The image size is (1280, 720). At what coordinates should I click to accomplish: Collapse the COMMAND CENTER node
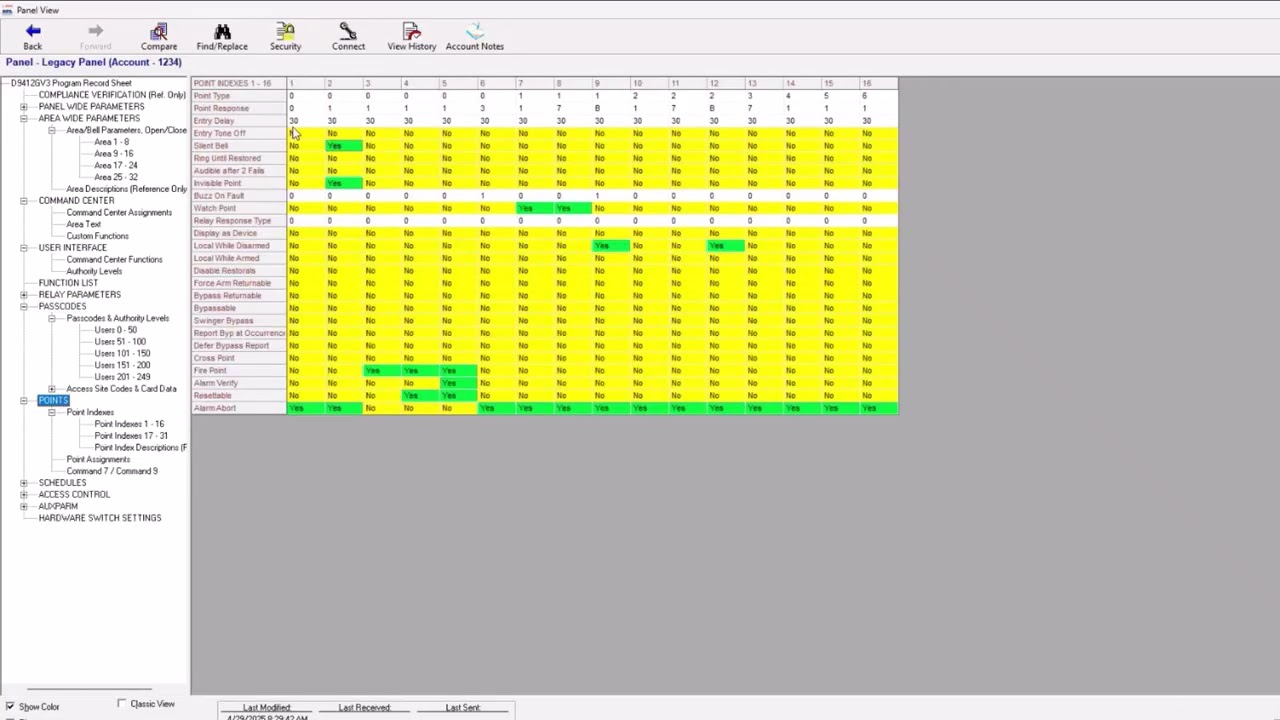tap(24, 201)
